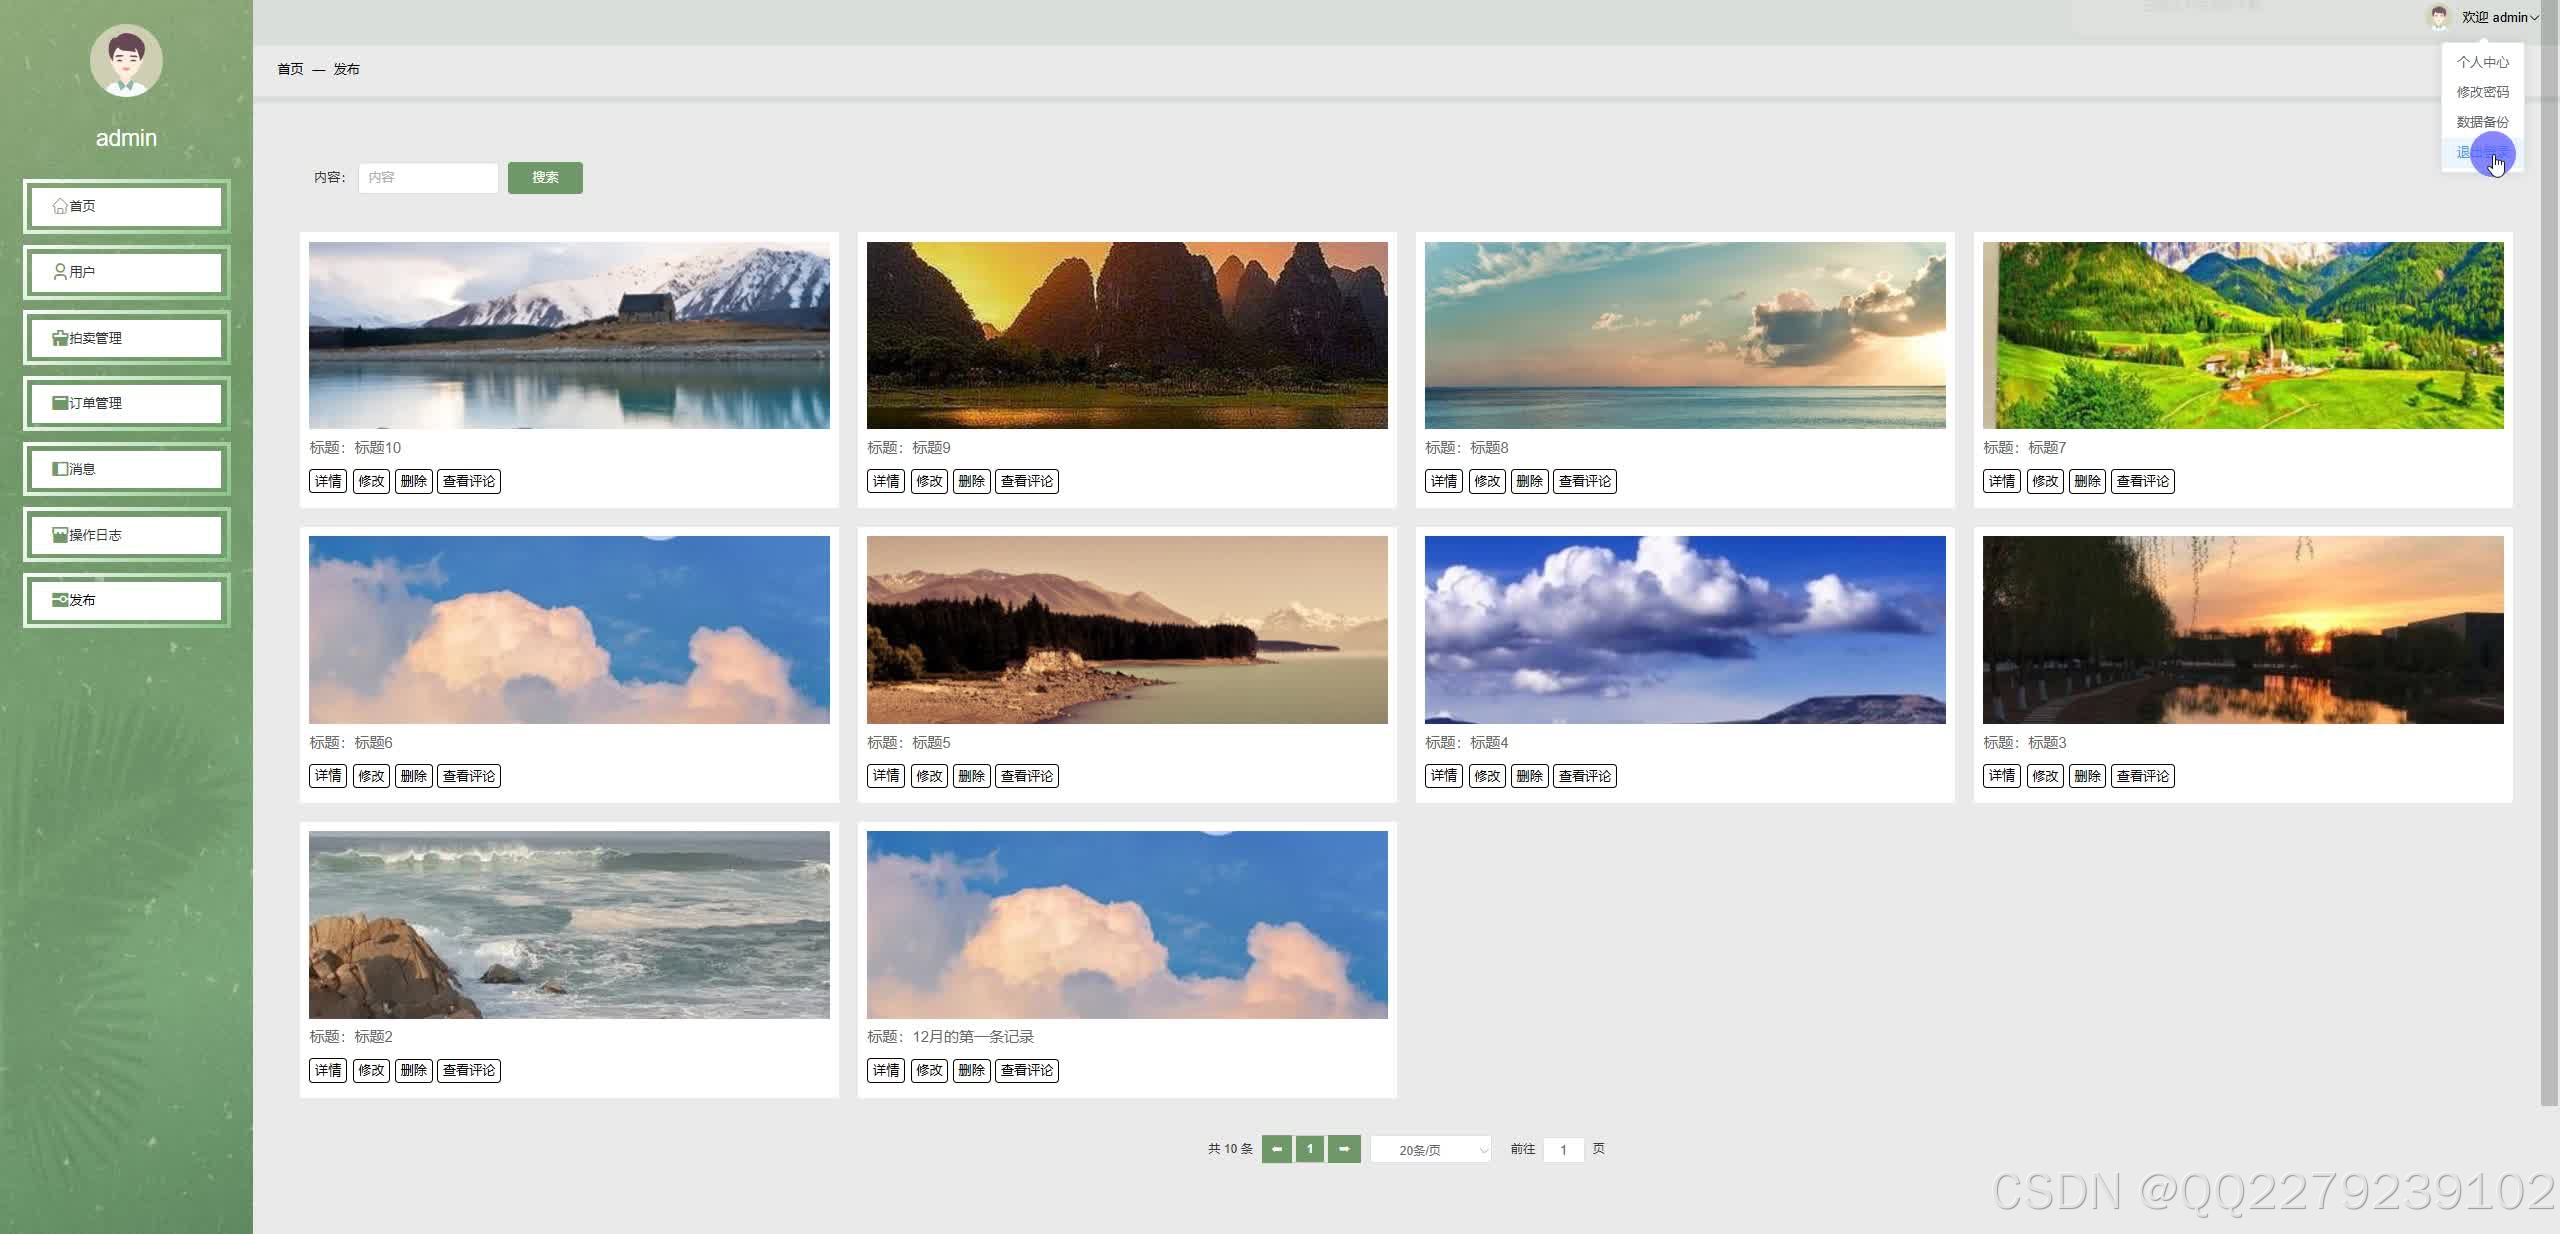The image size is (2560, 1234).
Task: Click 删除 under 标题10
Action: (413, 481)
